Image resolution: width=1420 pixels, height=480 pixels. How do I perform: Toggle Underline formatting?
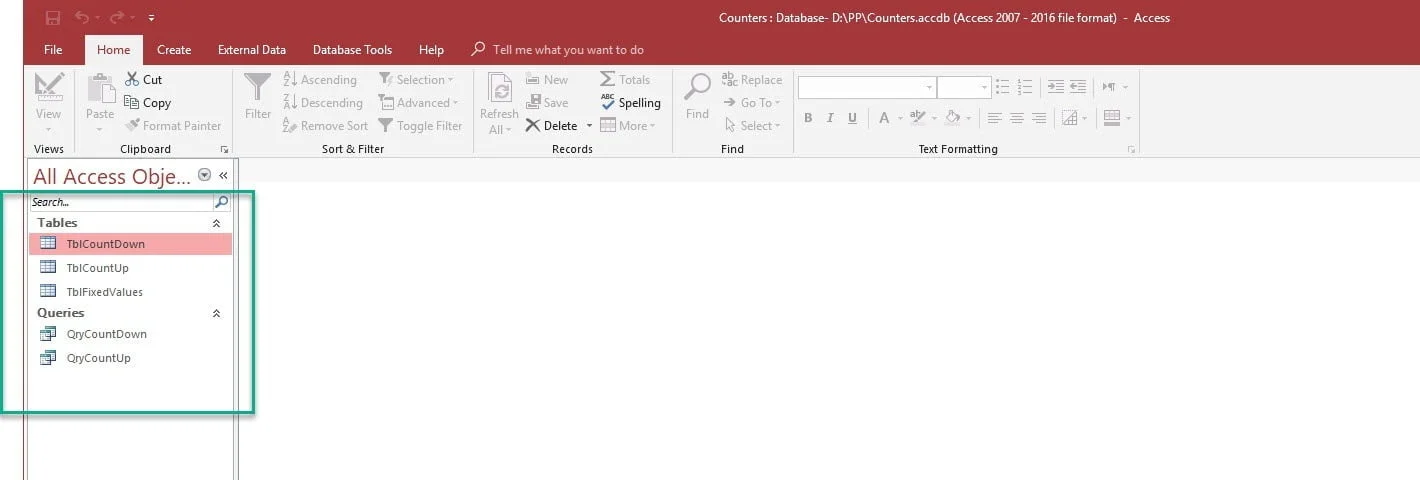(852, 118)
